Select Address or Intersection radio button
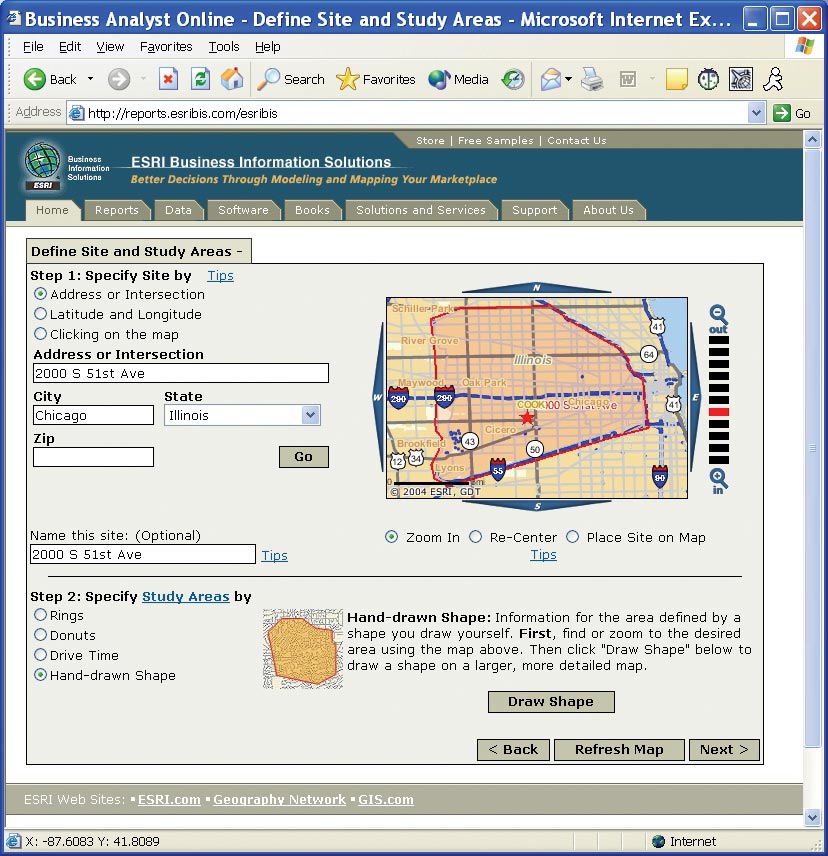This screenshot has height=856, width=828. click(40, 294)
